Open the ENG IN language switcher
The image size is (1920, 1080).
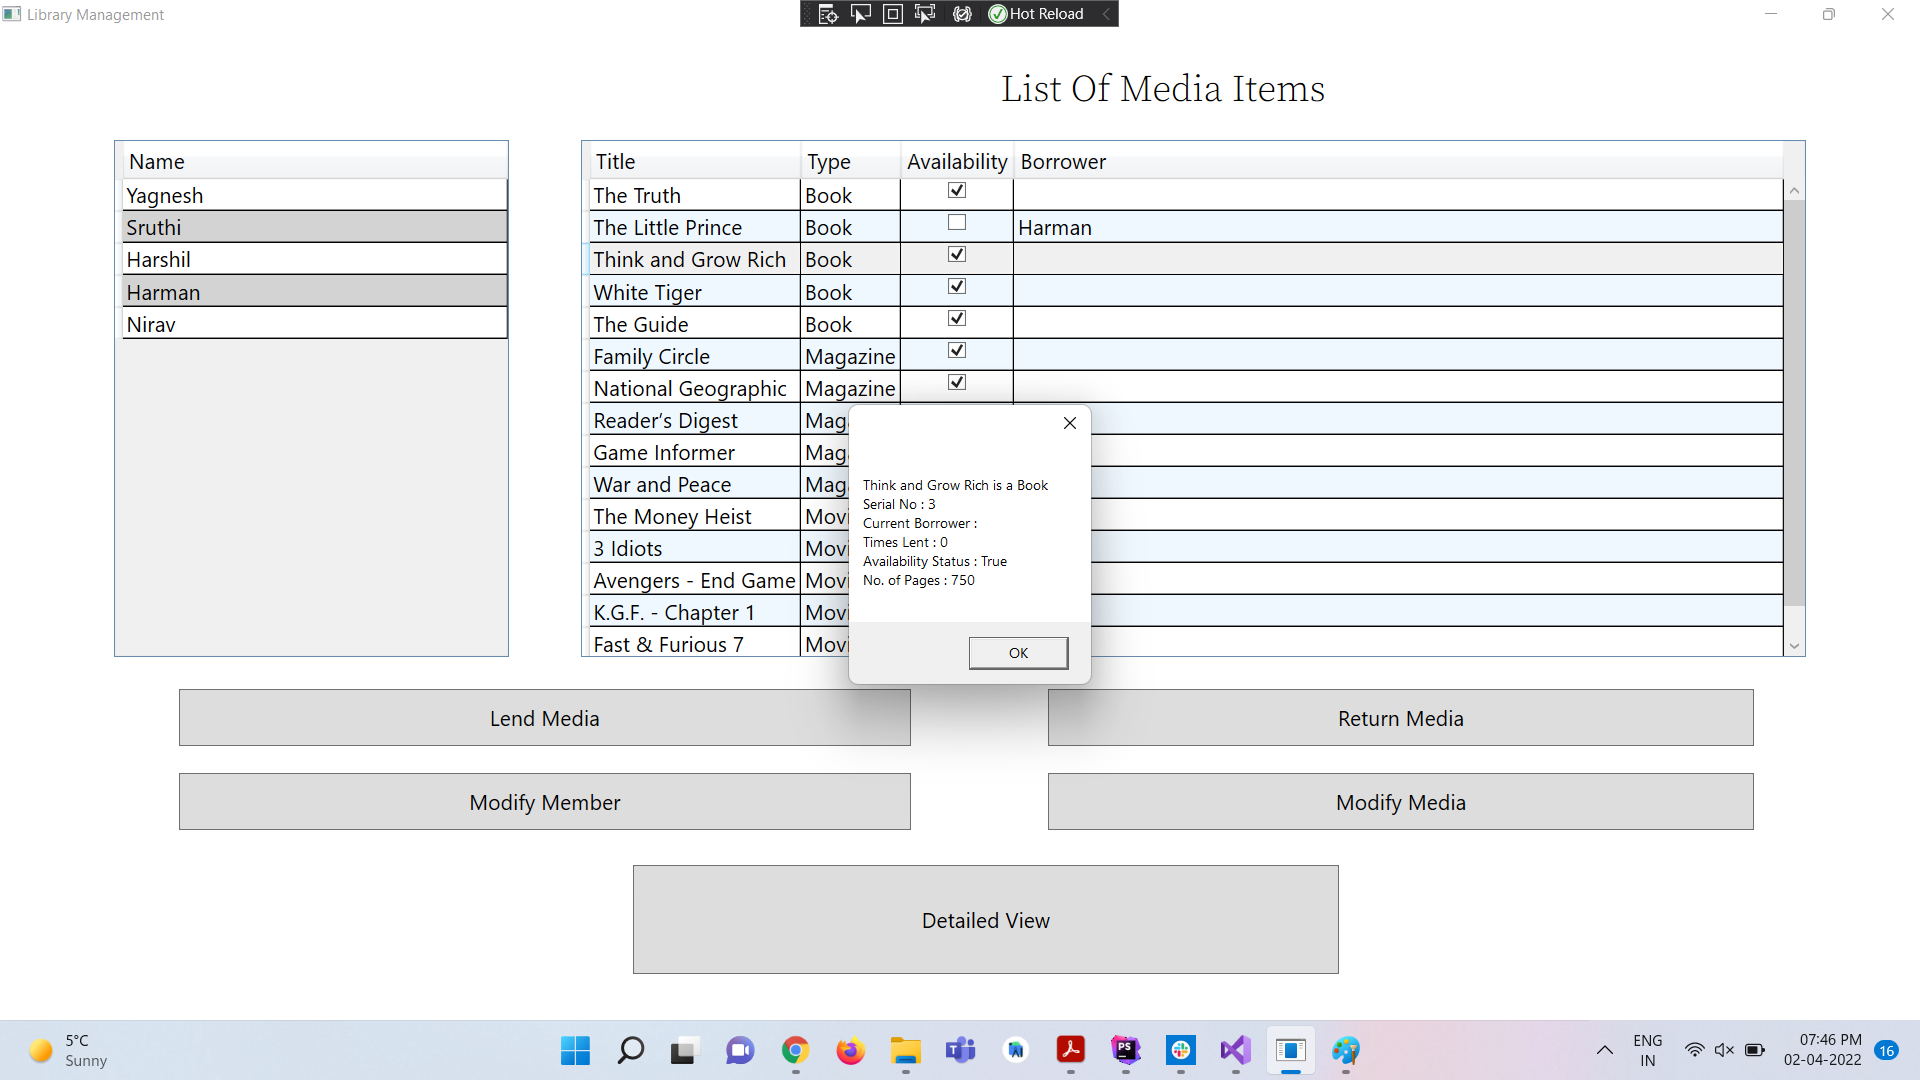tap(1647, 1050)
